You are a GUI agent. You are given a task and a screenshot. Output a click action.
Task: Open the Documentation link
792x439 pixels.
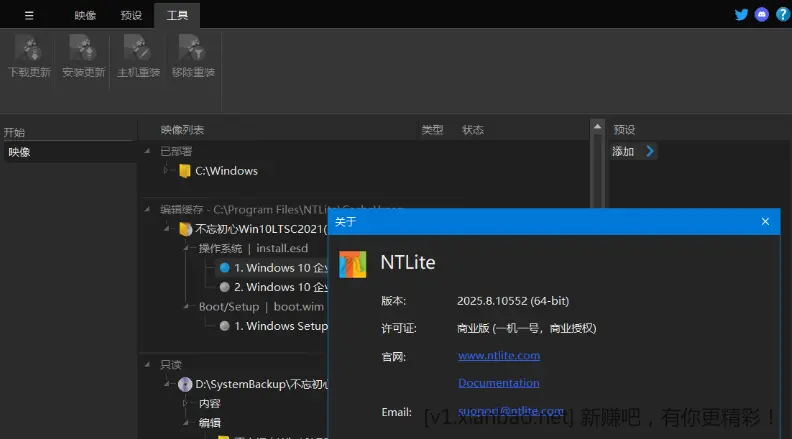[x=498, y=383]
